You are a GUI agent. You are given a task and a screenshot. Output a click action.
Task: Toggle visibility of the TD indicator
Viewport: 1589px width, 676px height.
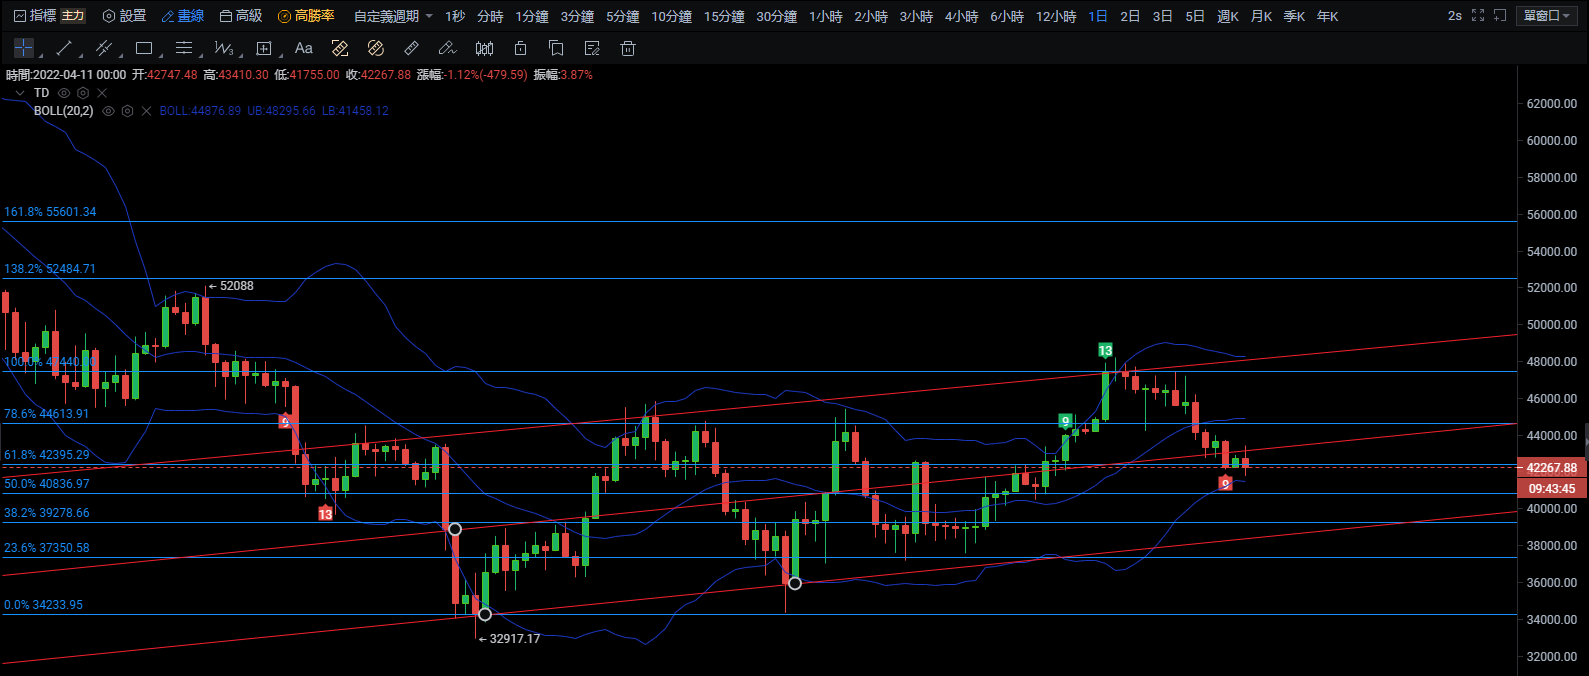point(64,93)
